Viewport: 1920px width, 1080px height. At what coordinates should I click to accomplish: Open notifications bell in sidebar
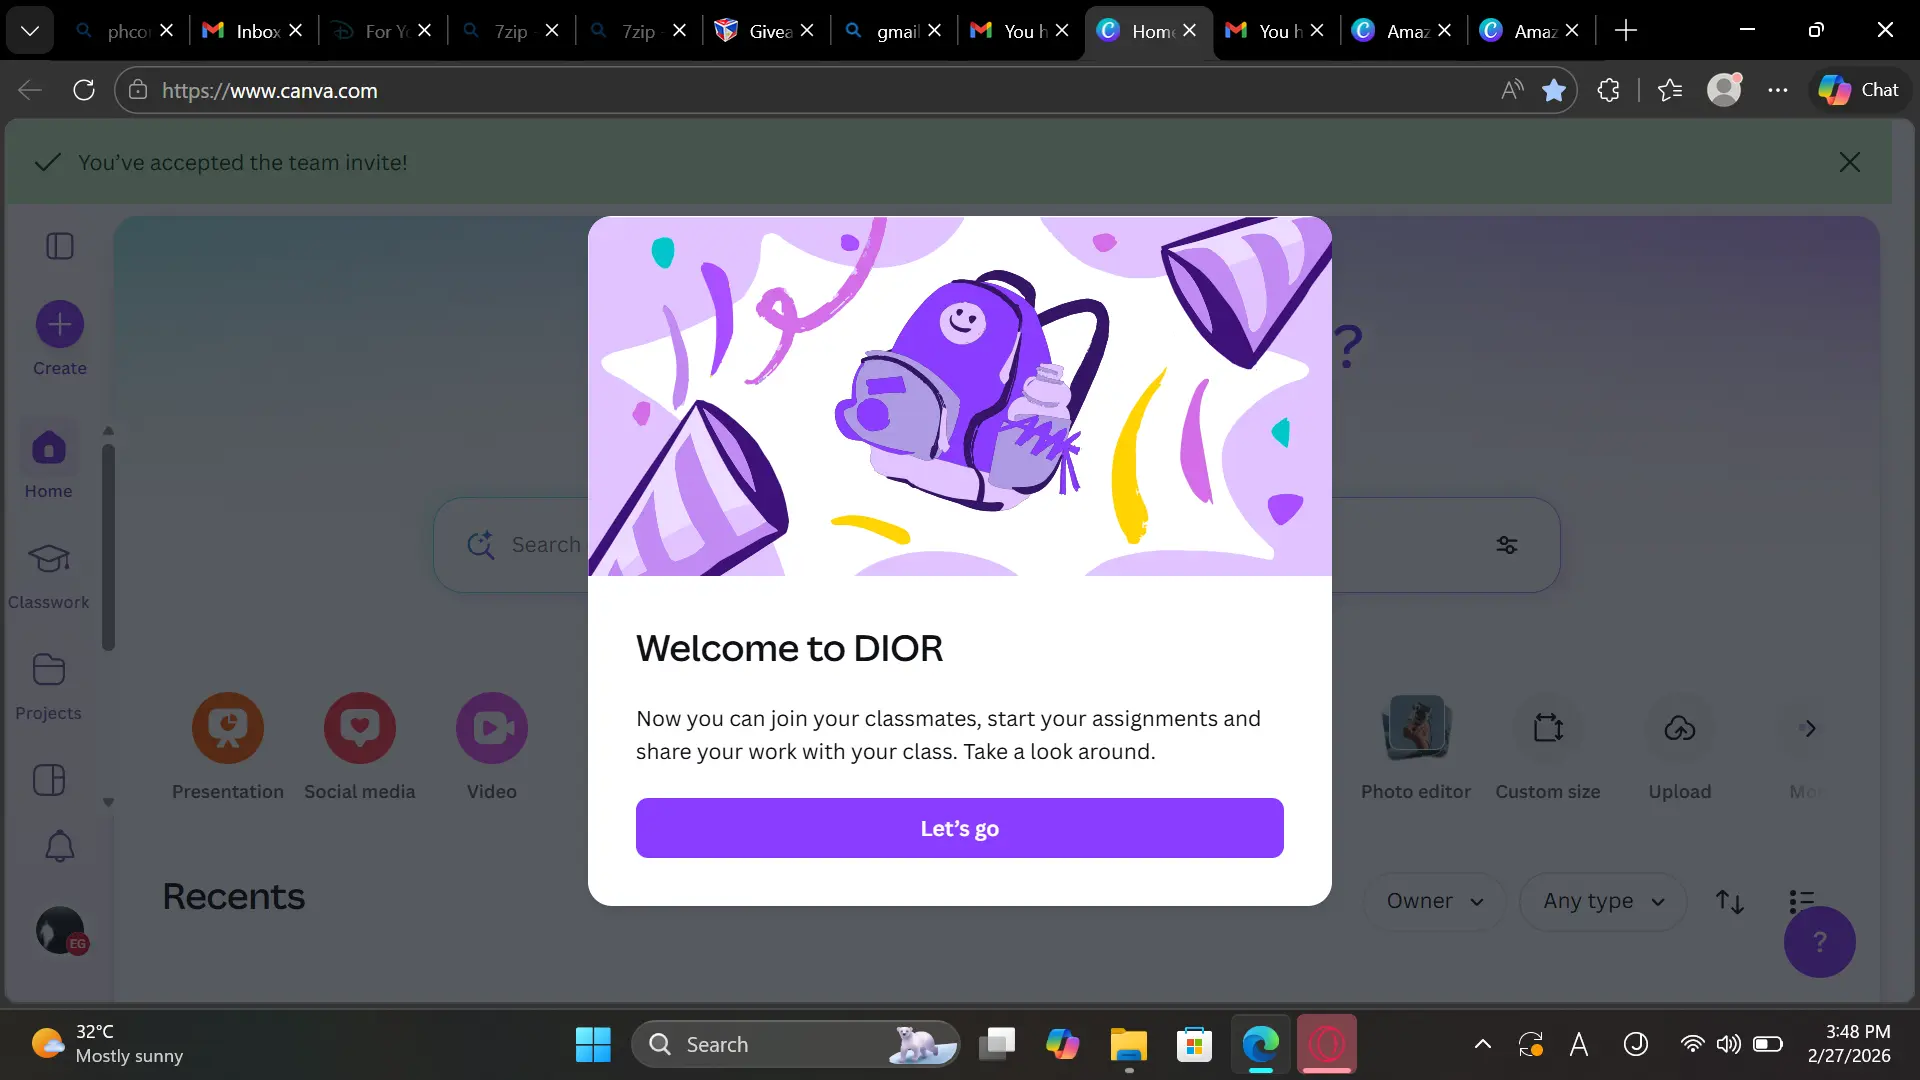click(60, 847)
